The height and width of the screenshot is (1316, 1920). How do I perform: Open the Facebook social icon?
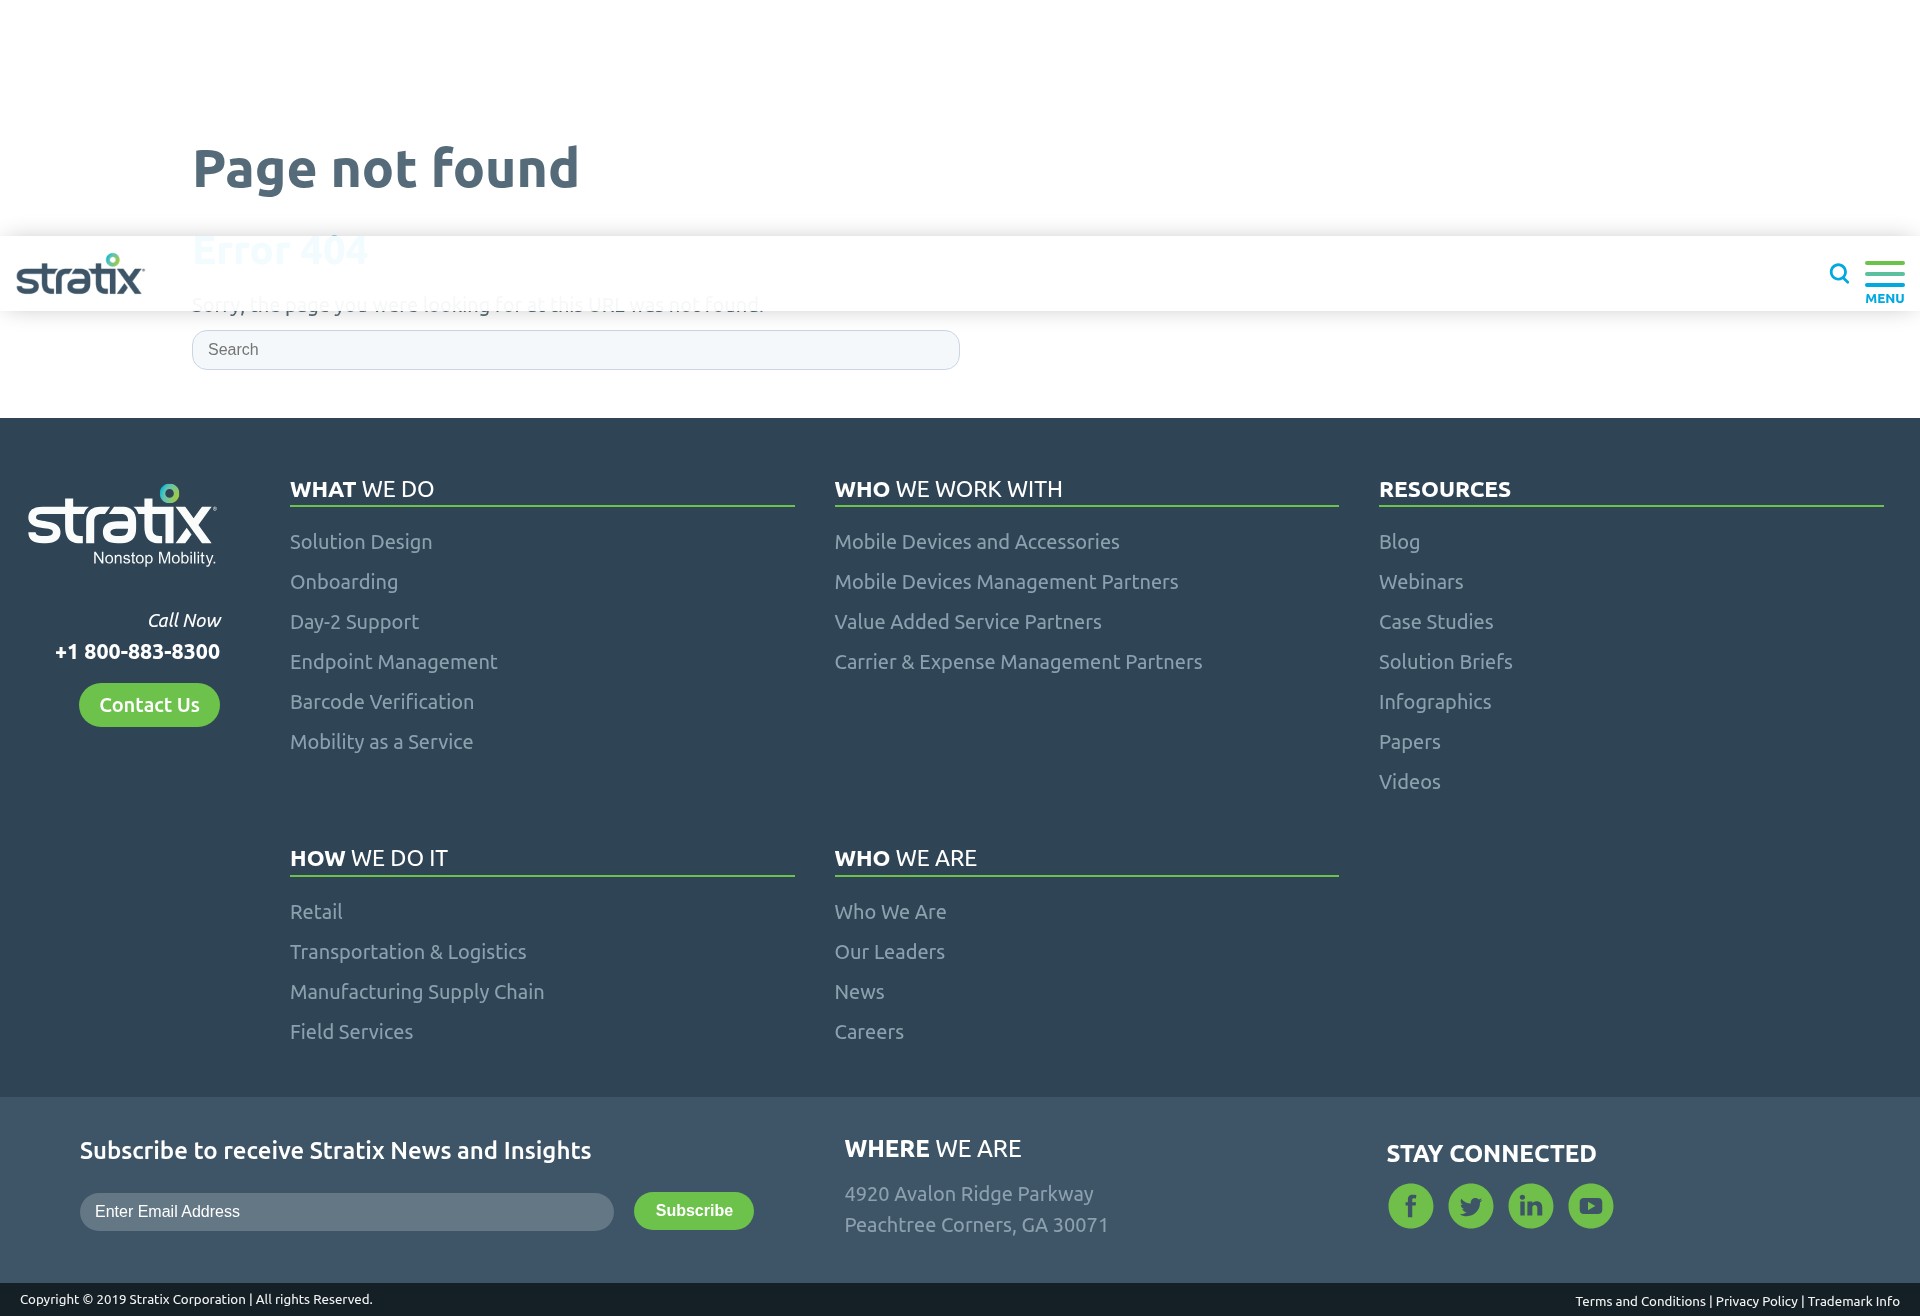[1411, 1206]
